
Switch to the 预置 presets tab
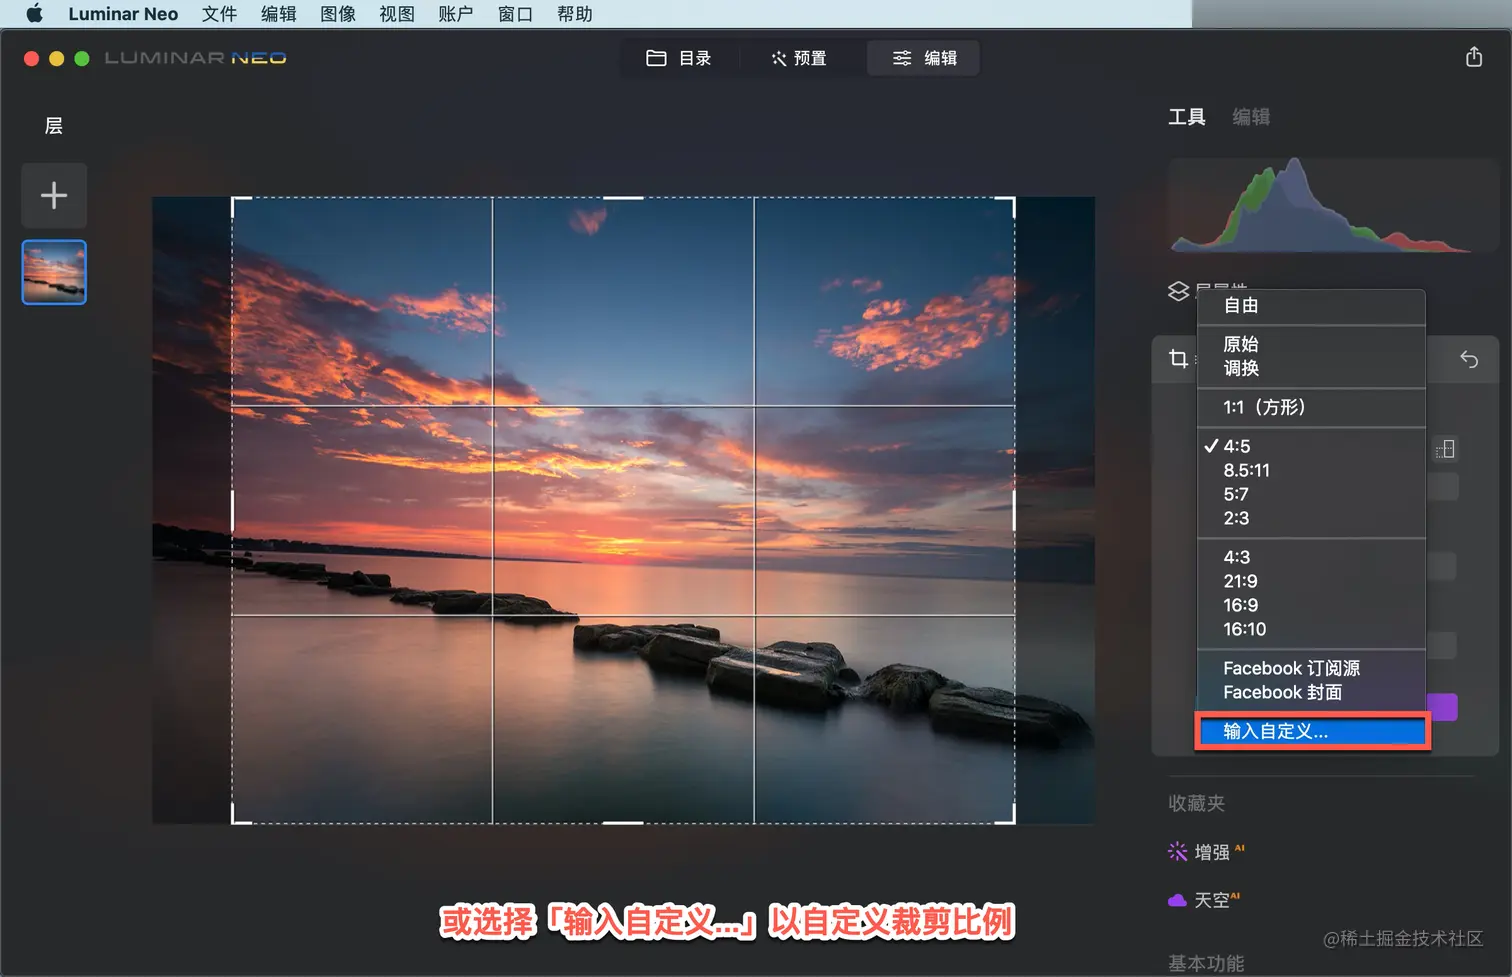coord(799,58)
